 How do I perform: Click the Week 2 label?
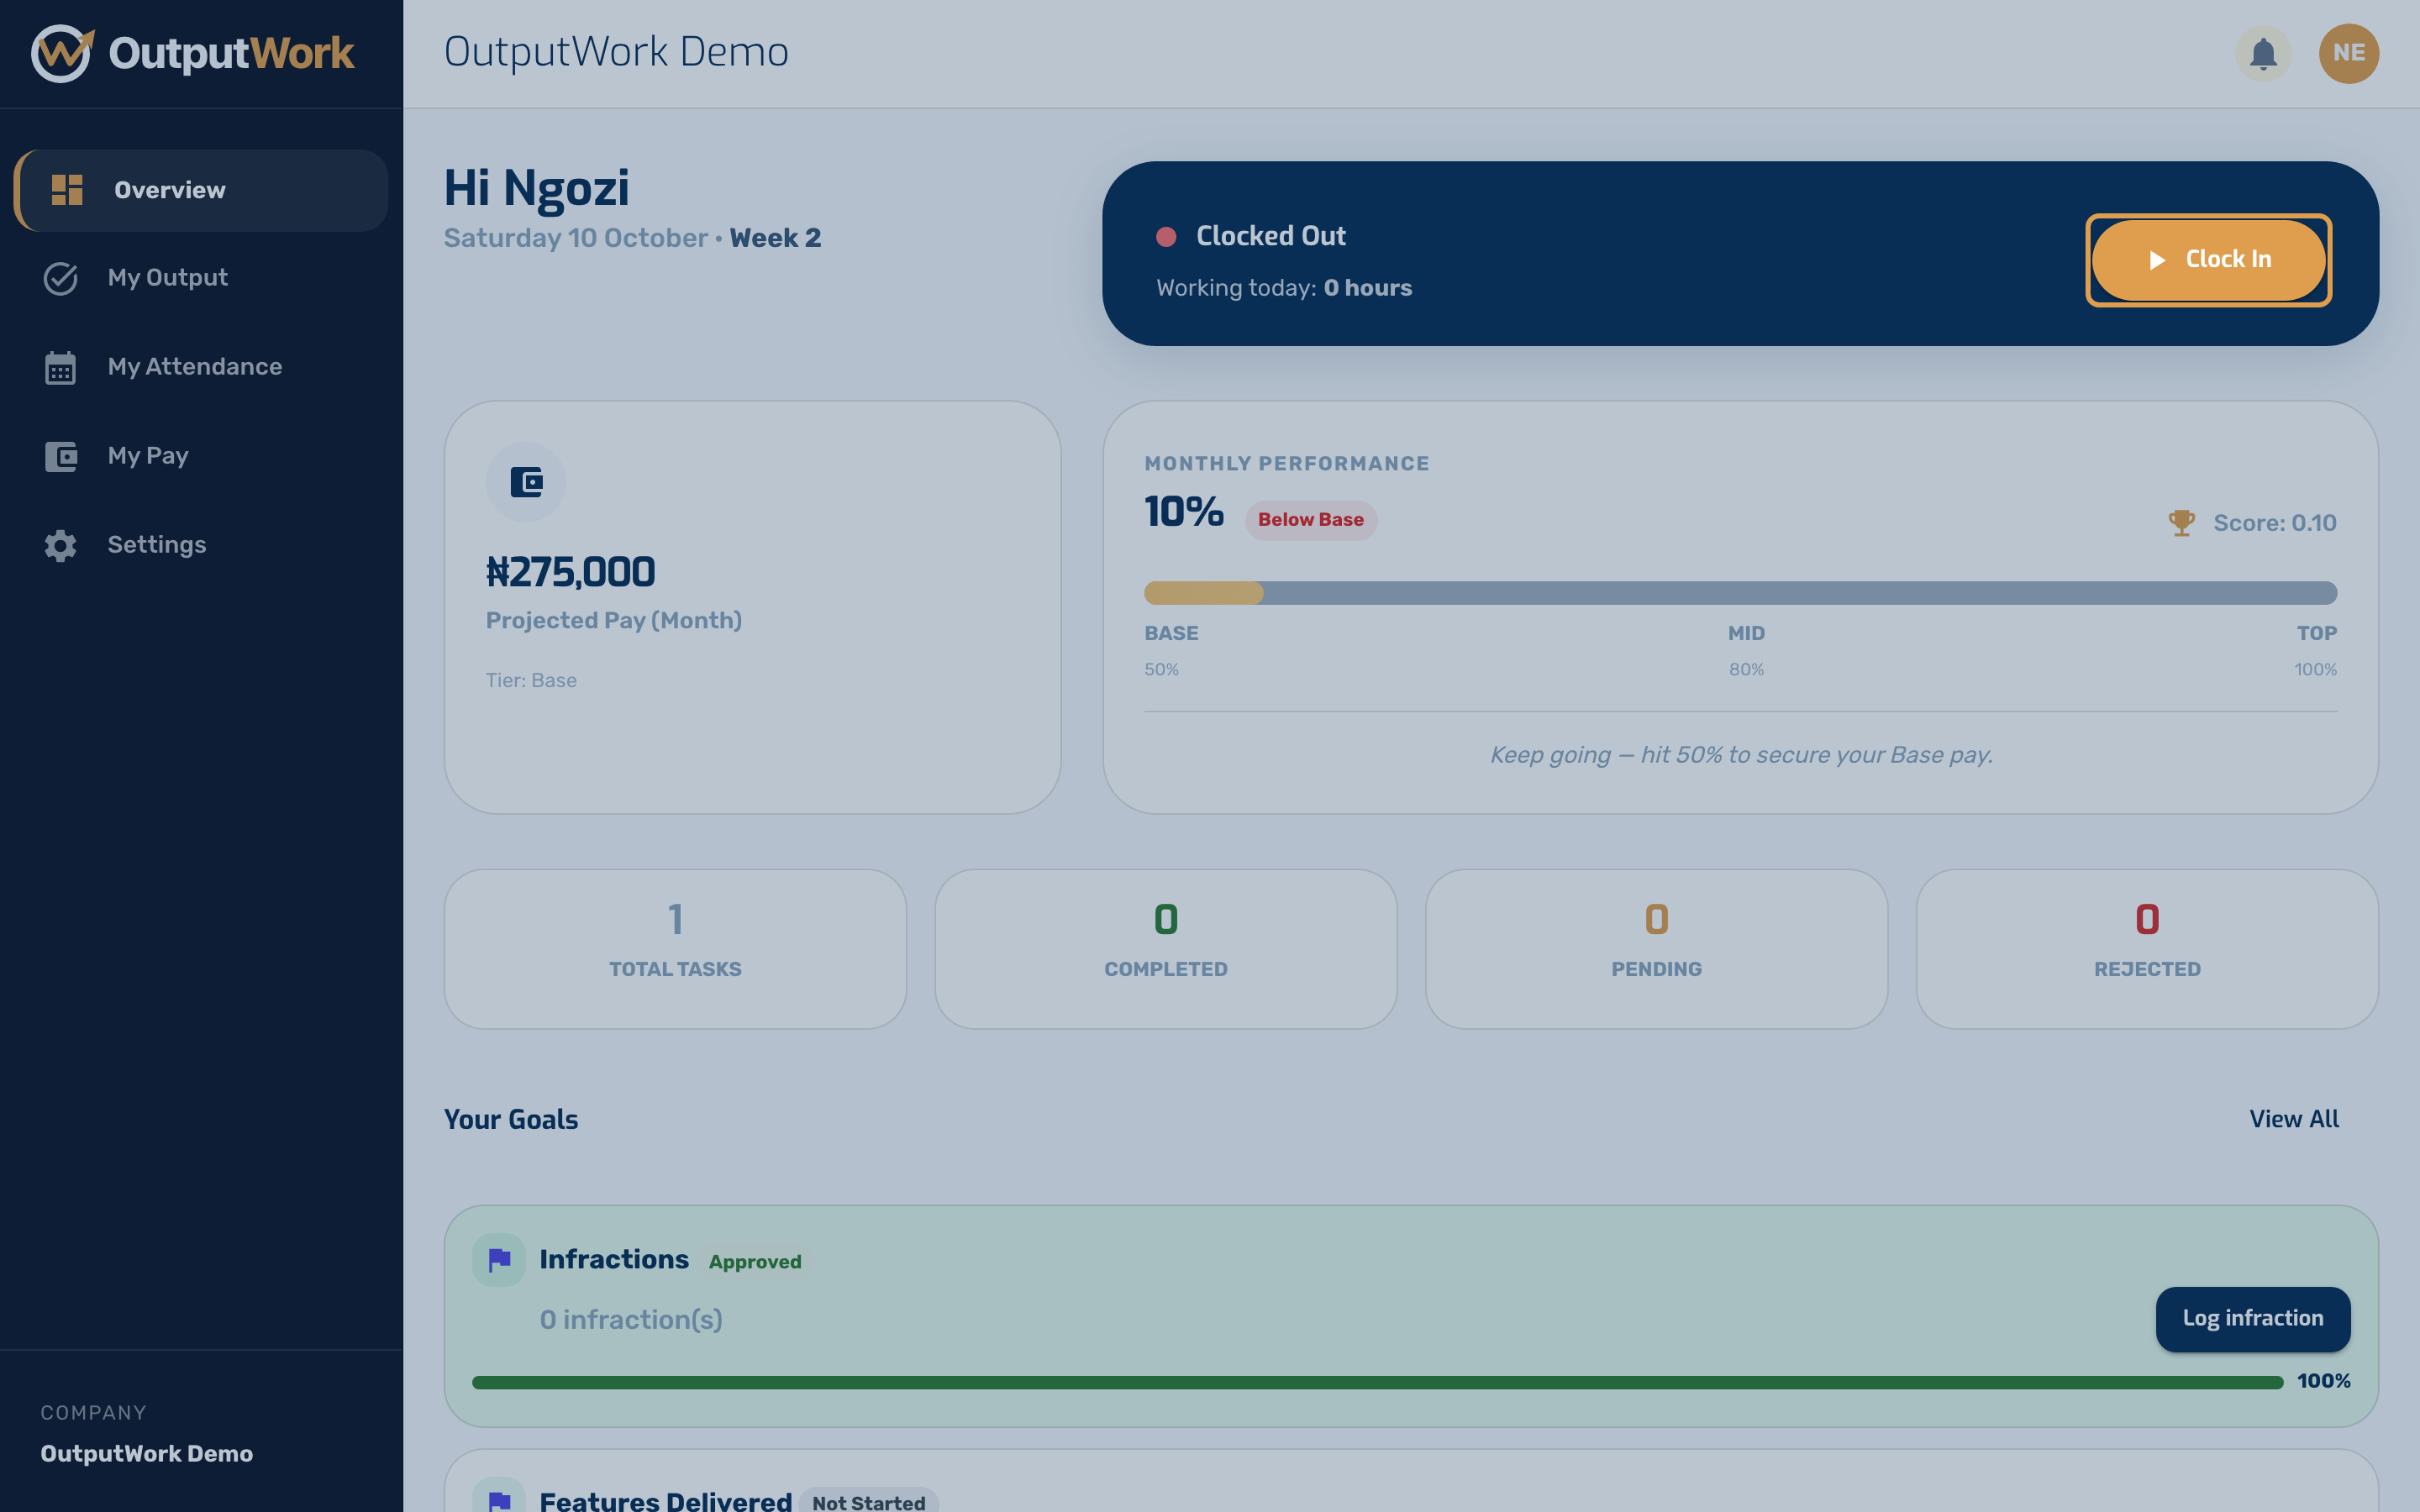click(775, 238)
